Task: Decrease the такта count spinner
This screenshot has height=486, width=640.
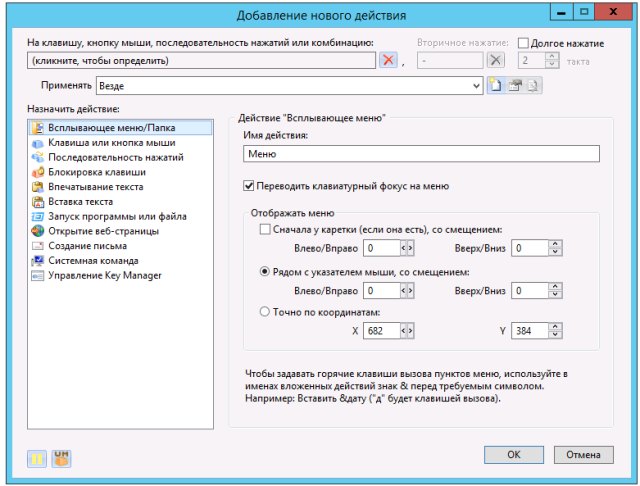Action: point(552,64)
